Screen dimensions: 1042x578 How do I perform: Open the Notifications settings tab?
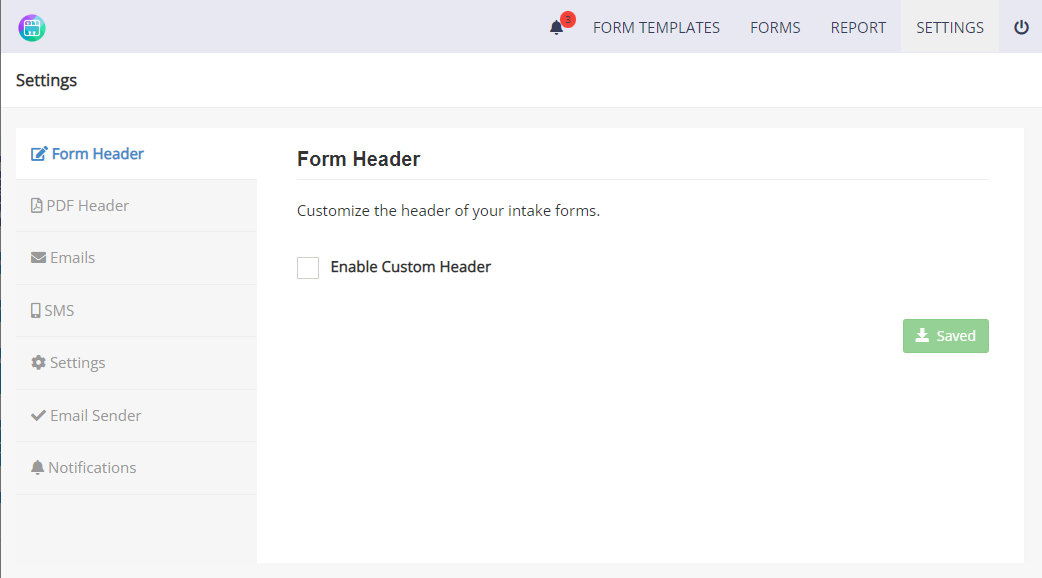click(x=136, y=468)
